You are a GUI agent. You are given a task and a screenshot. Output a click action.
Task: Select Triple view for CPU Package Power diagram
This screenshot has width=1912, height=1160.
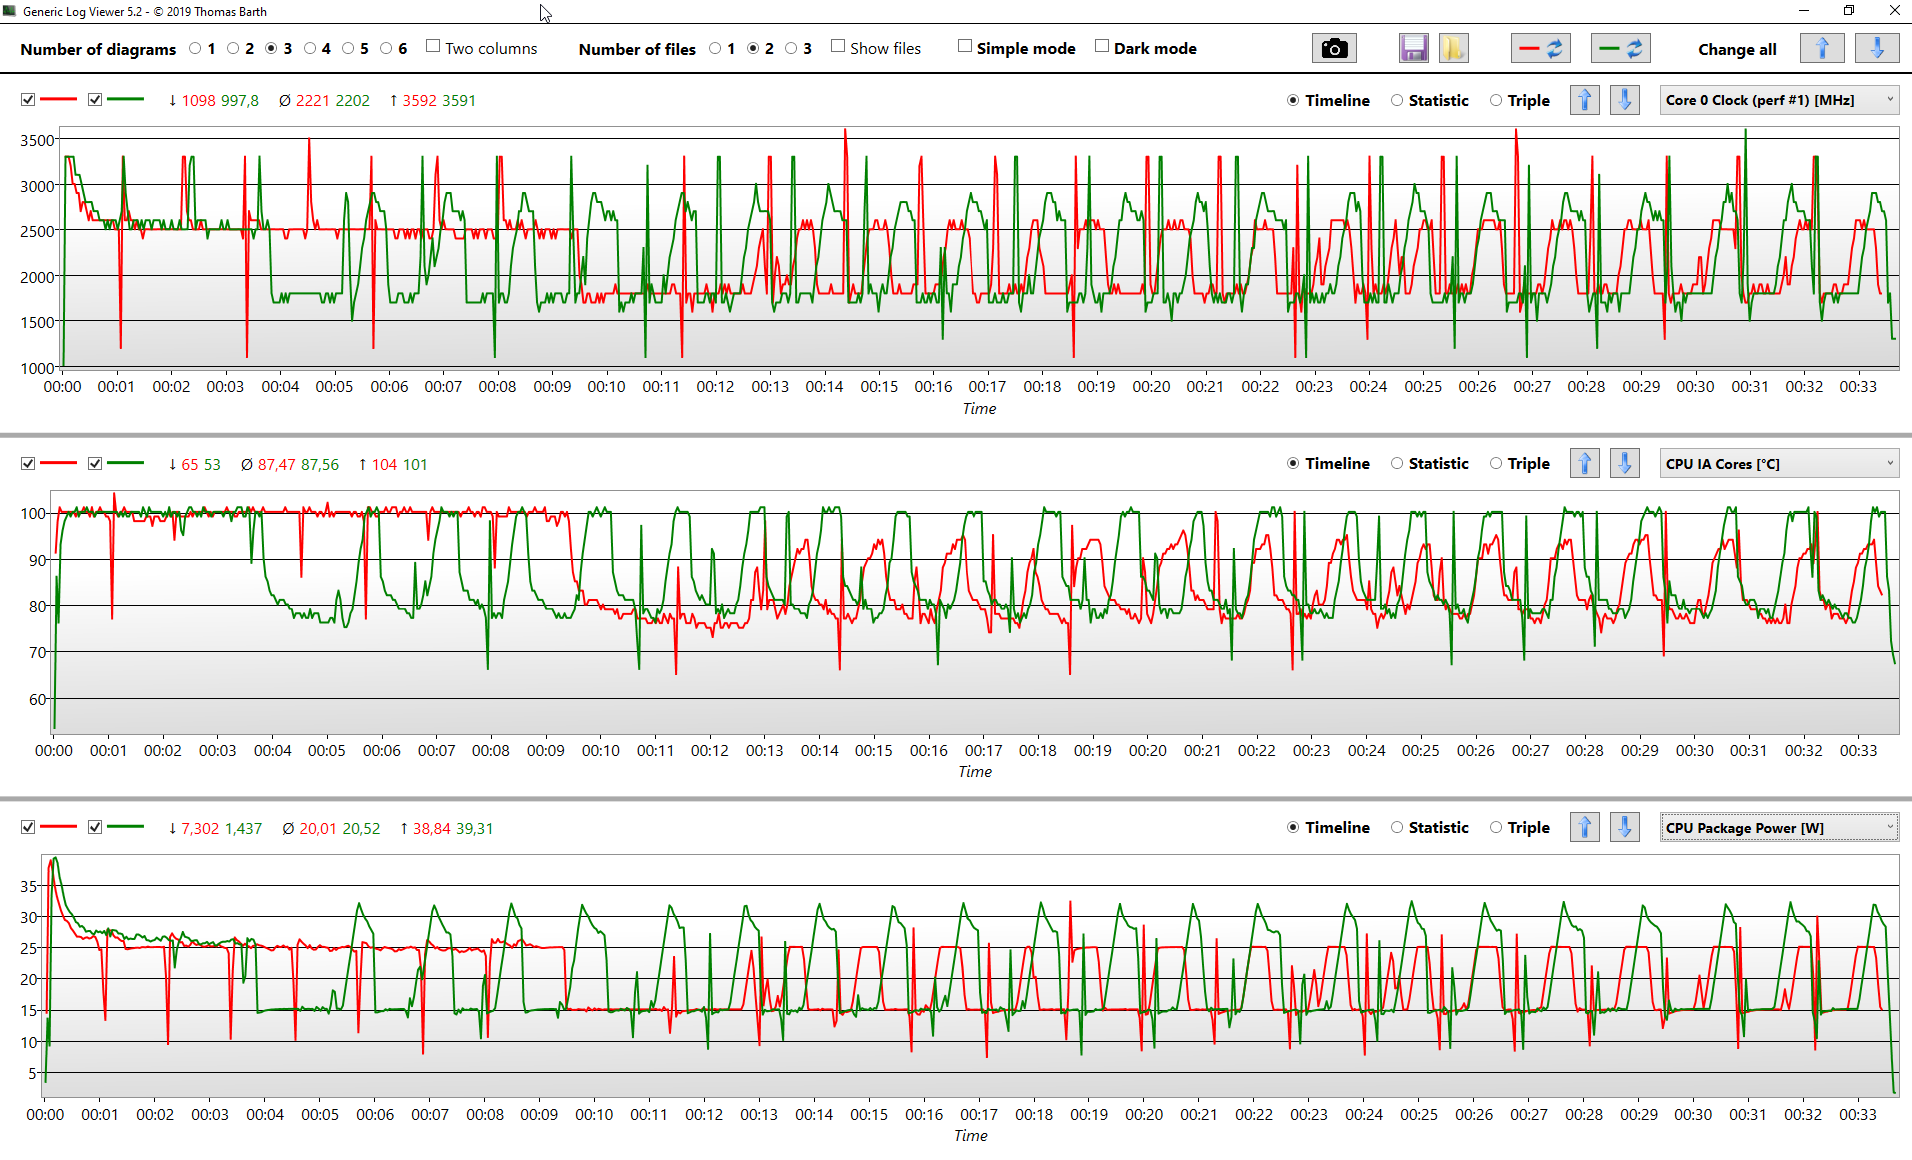point(1496,828)
